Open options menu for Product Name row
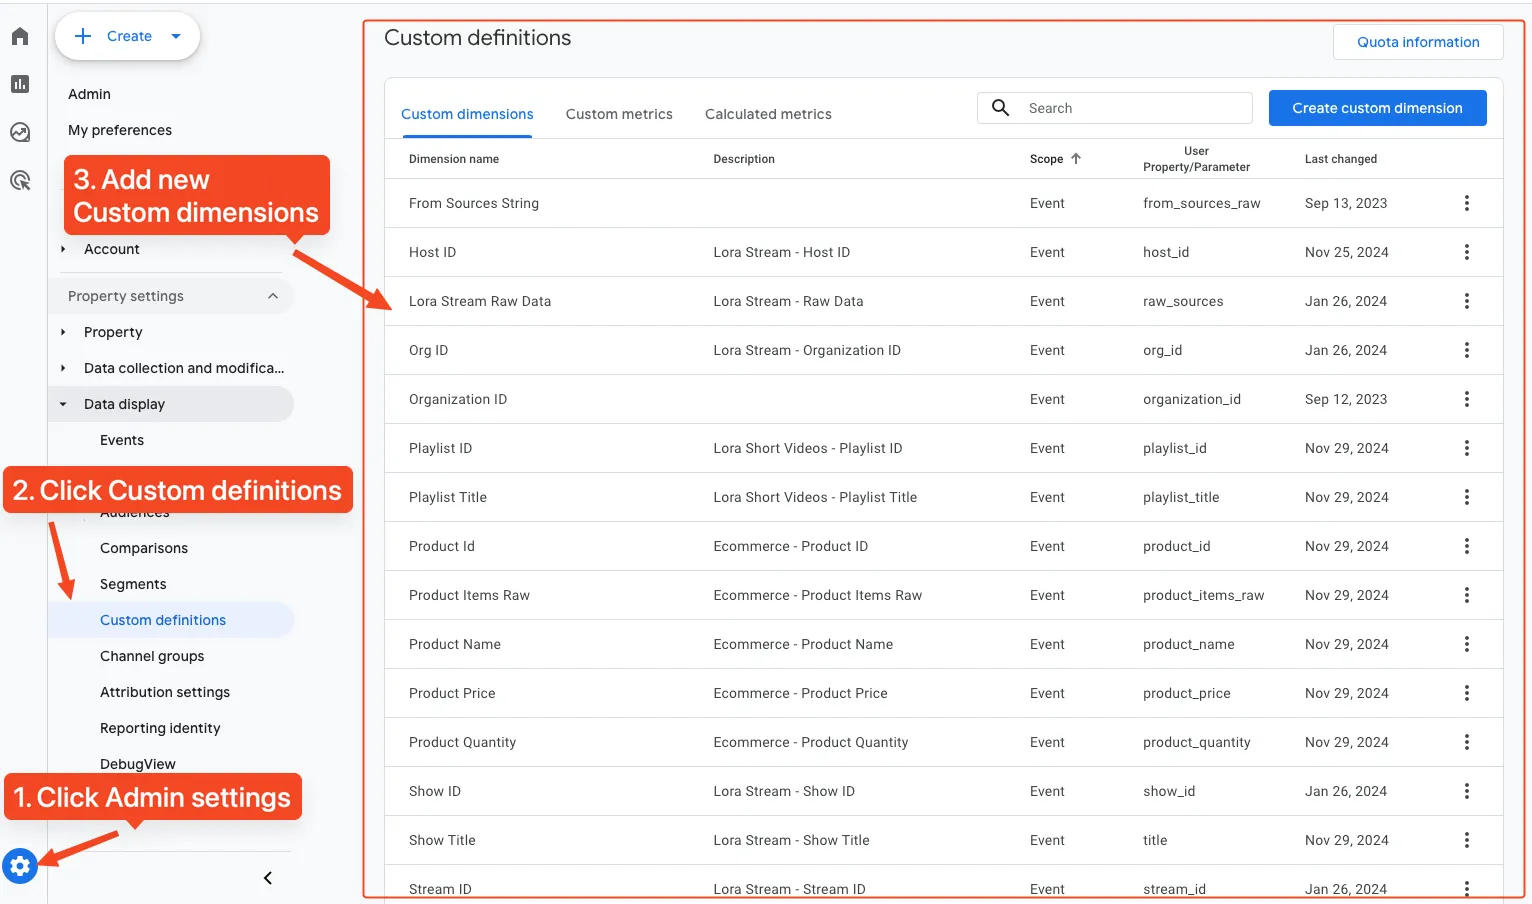Screen dimensions: 1532x904 1467,644
